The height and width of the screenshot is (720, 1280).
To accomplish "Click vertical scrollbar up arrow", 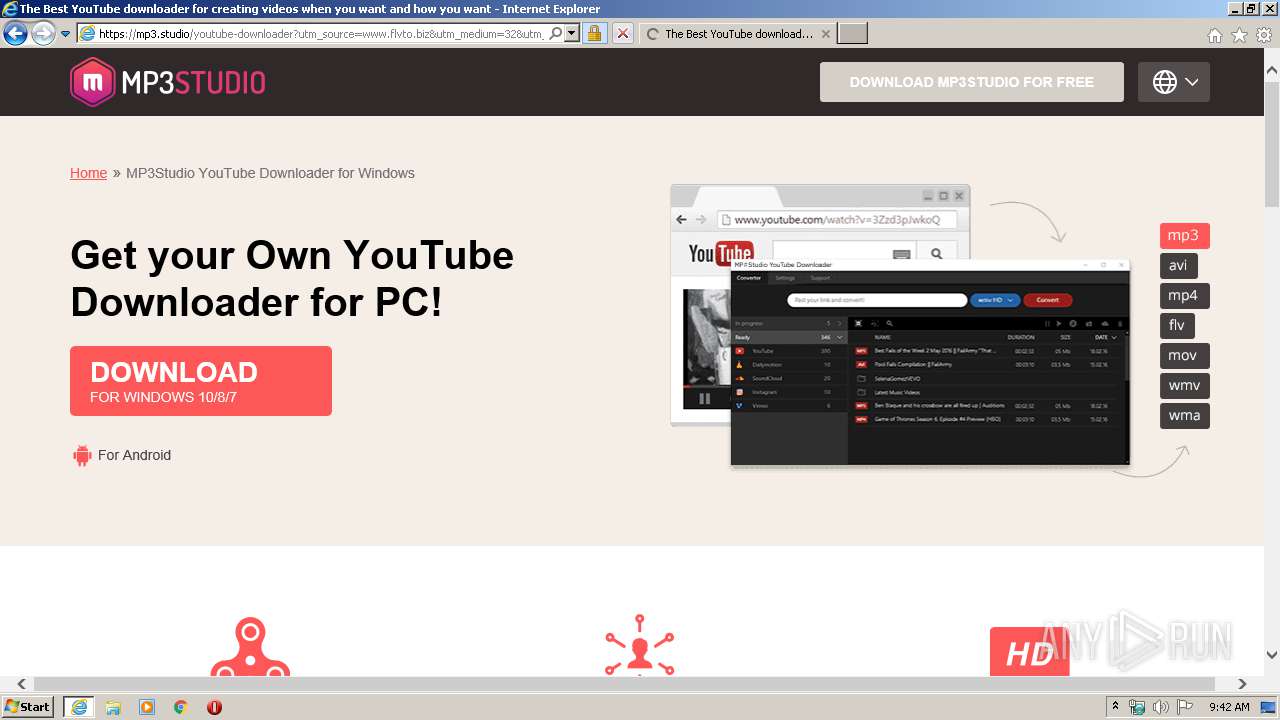I will click(x=1272, y=71).
